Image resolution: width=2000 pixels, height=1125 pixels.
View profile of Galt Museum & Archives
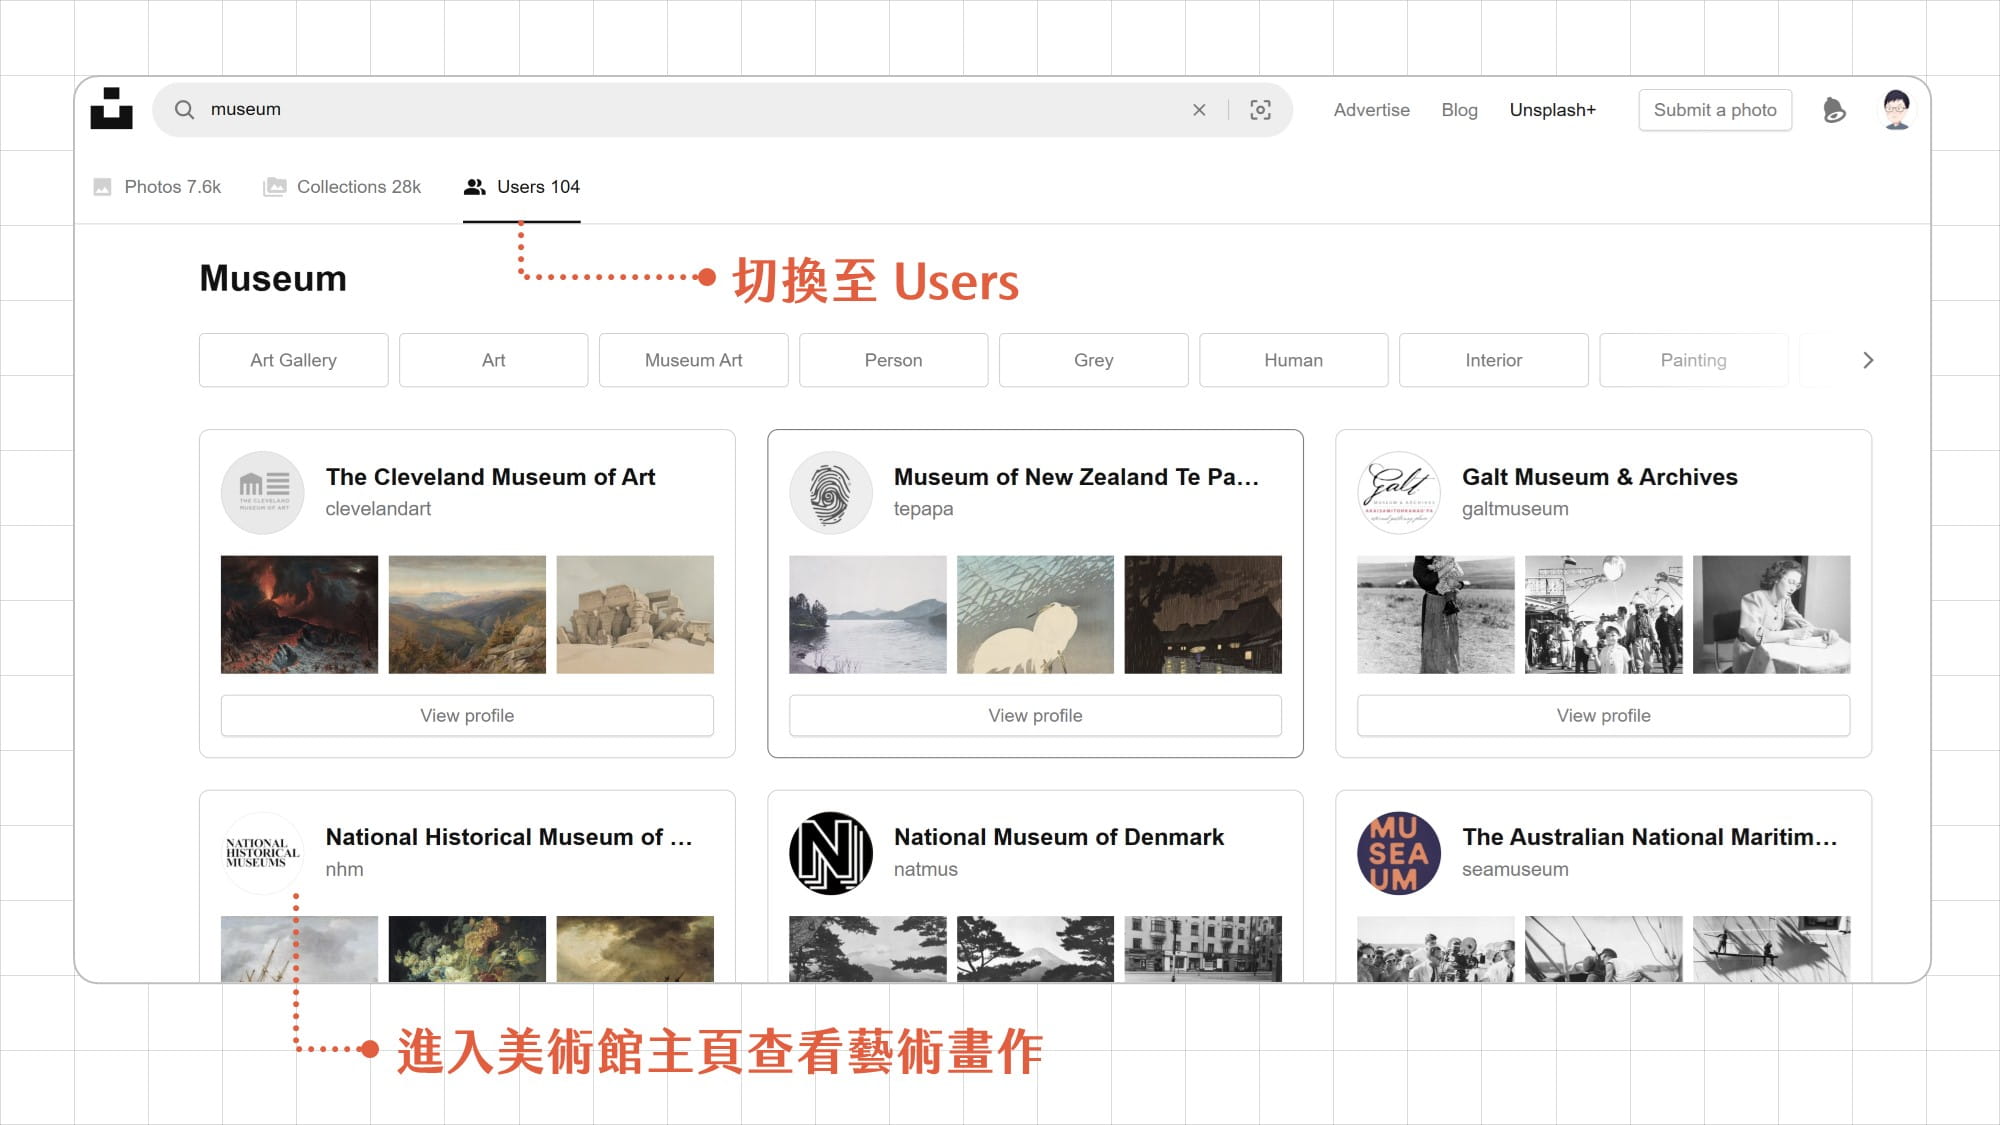click(x=1603, y=716)
